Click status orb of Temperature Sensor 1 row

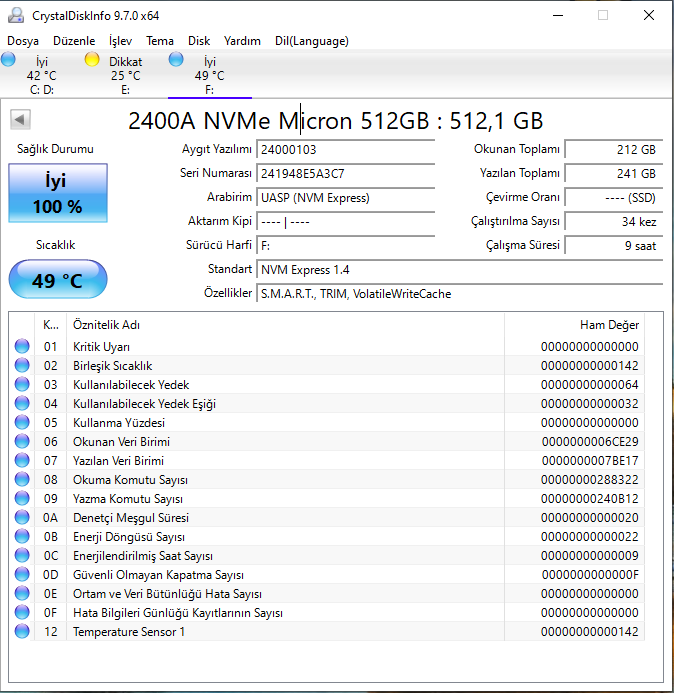(22, 631)
